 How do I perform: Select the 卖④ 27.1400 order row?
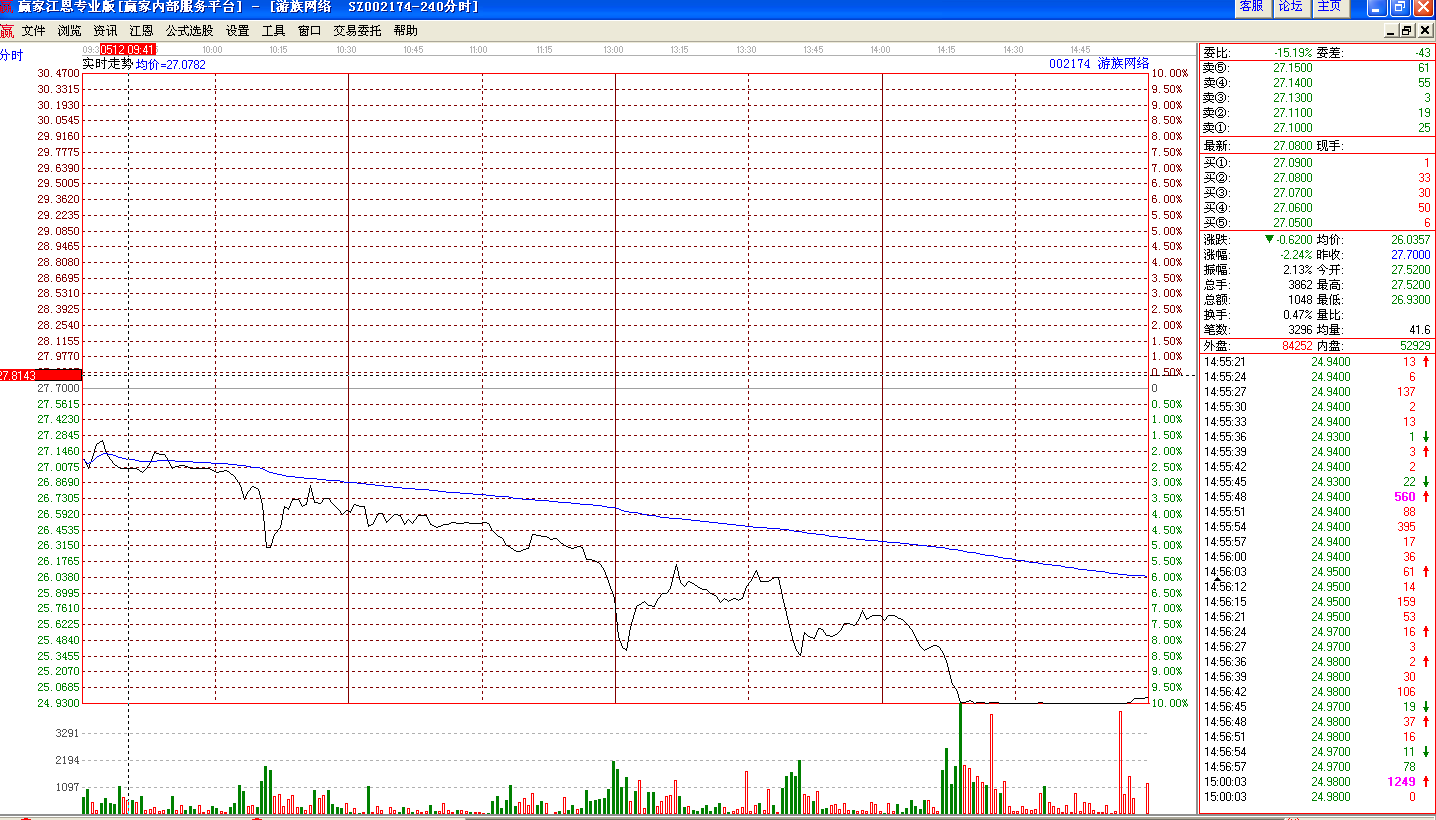point(1317,83)
